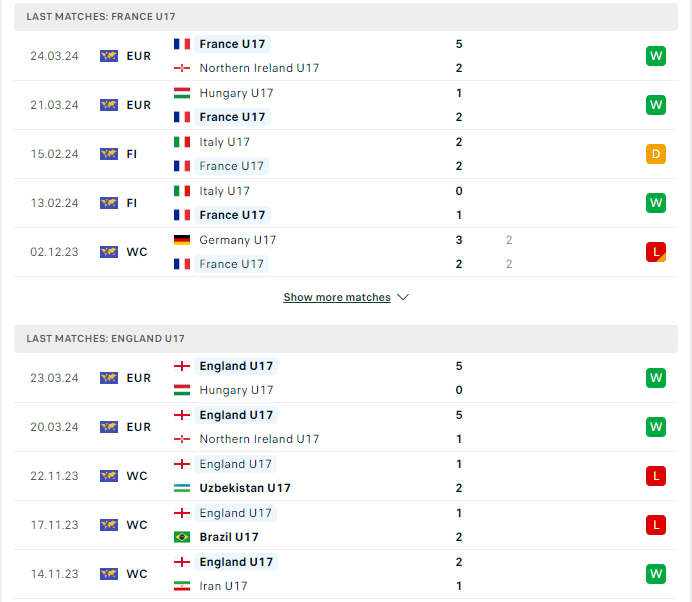The width and height of the screenshot is (692, 602).
Task: Click the Brazil U17 team name
Action: [x=229, y=537]
